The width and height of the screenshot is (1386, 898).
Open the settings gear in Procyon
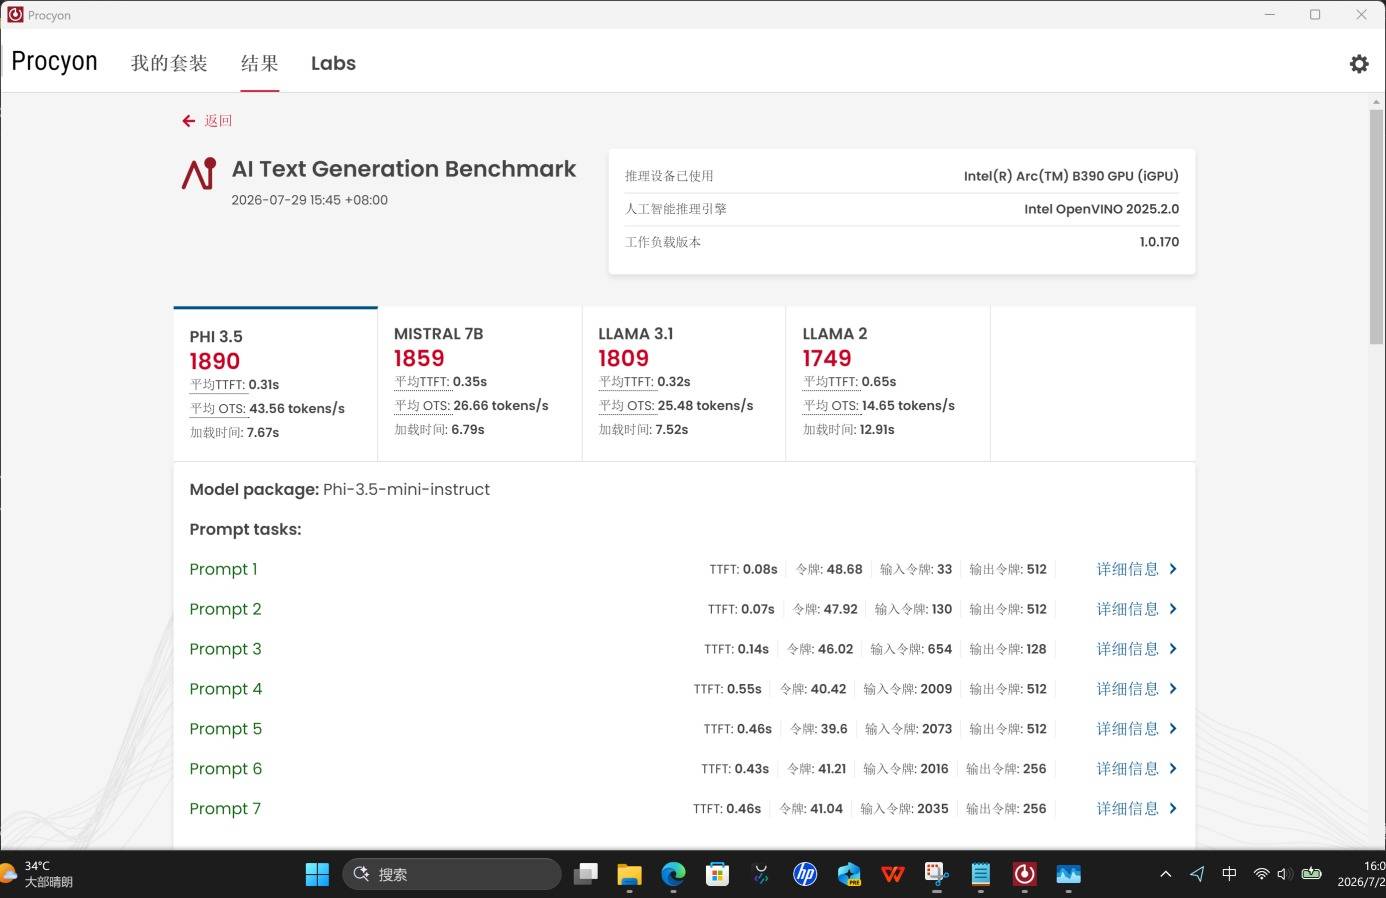(1359, 64)
